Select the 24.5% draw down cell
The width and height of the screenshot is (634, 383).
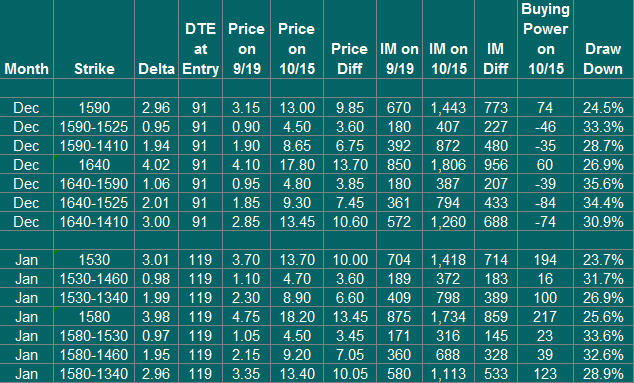603,108
